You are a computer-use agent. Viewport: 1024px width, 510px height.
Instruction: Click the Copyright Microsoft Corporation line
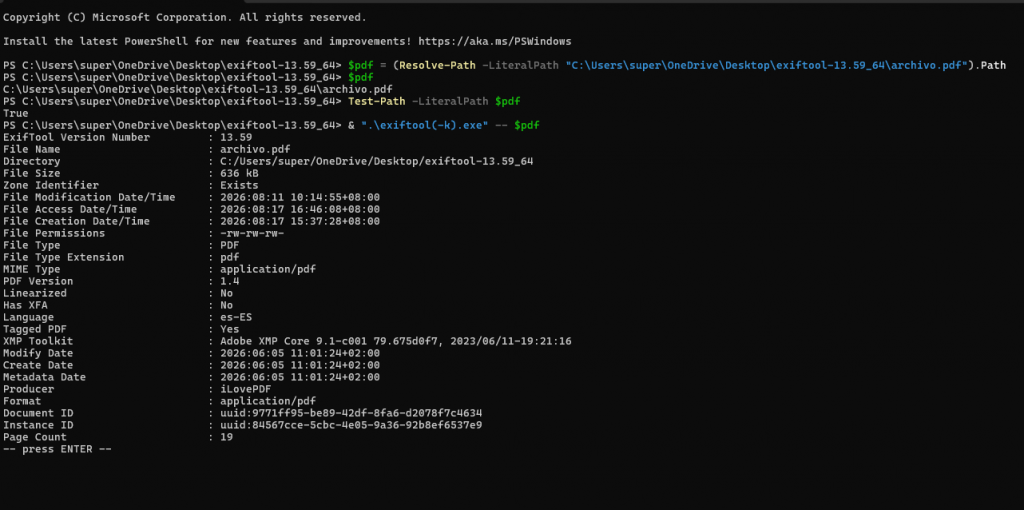pos(185,17)
